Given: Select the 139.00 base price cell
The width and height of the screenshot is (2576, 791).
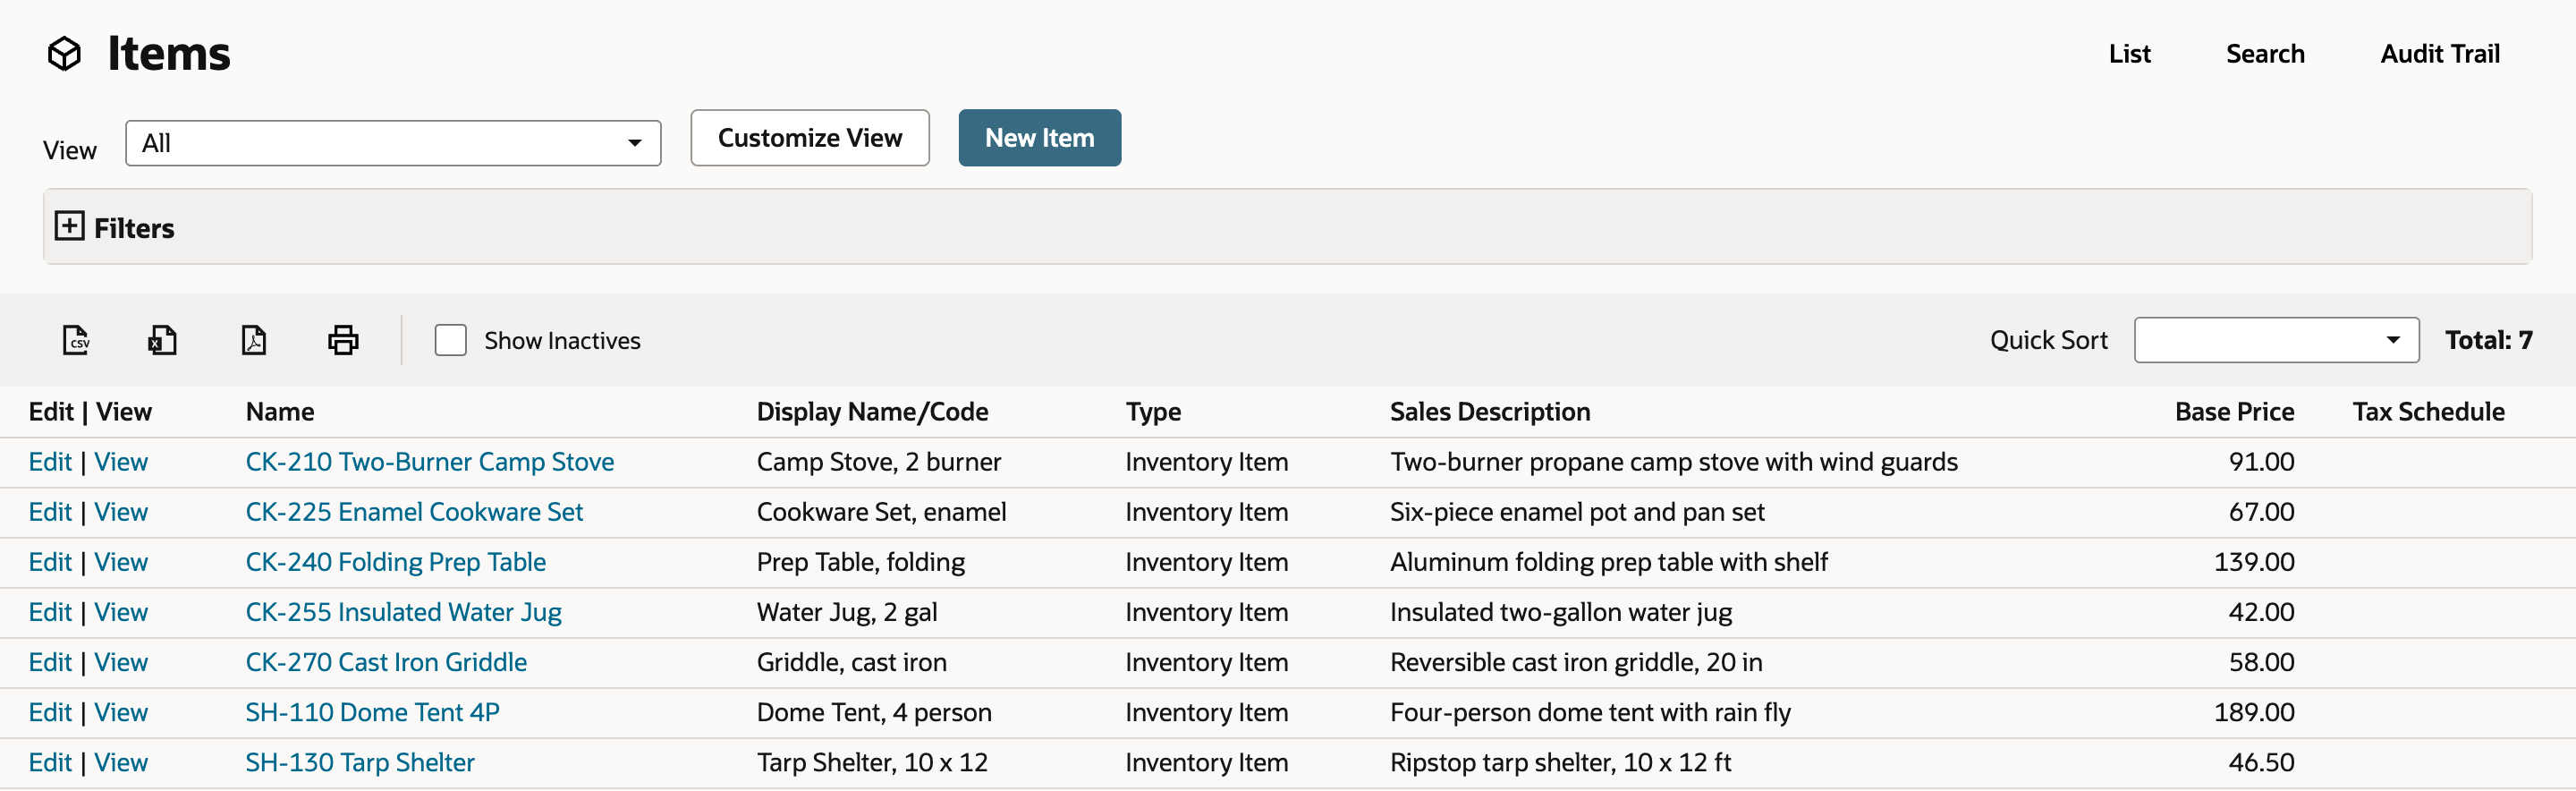Looking at the screenshot, I should pyautogui.click(x=2254, y=562).
